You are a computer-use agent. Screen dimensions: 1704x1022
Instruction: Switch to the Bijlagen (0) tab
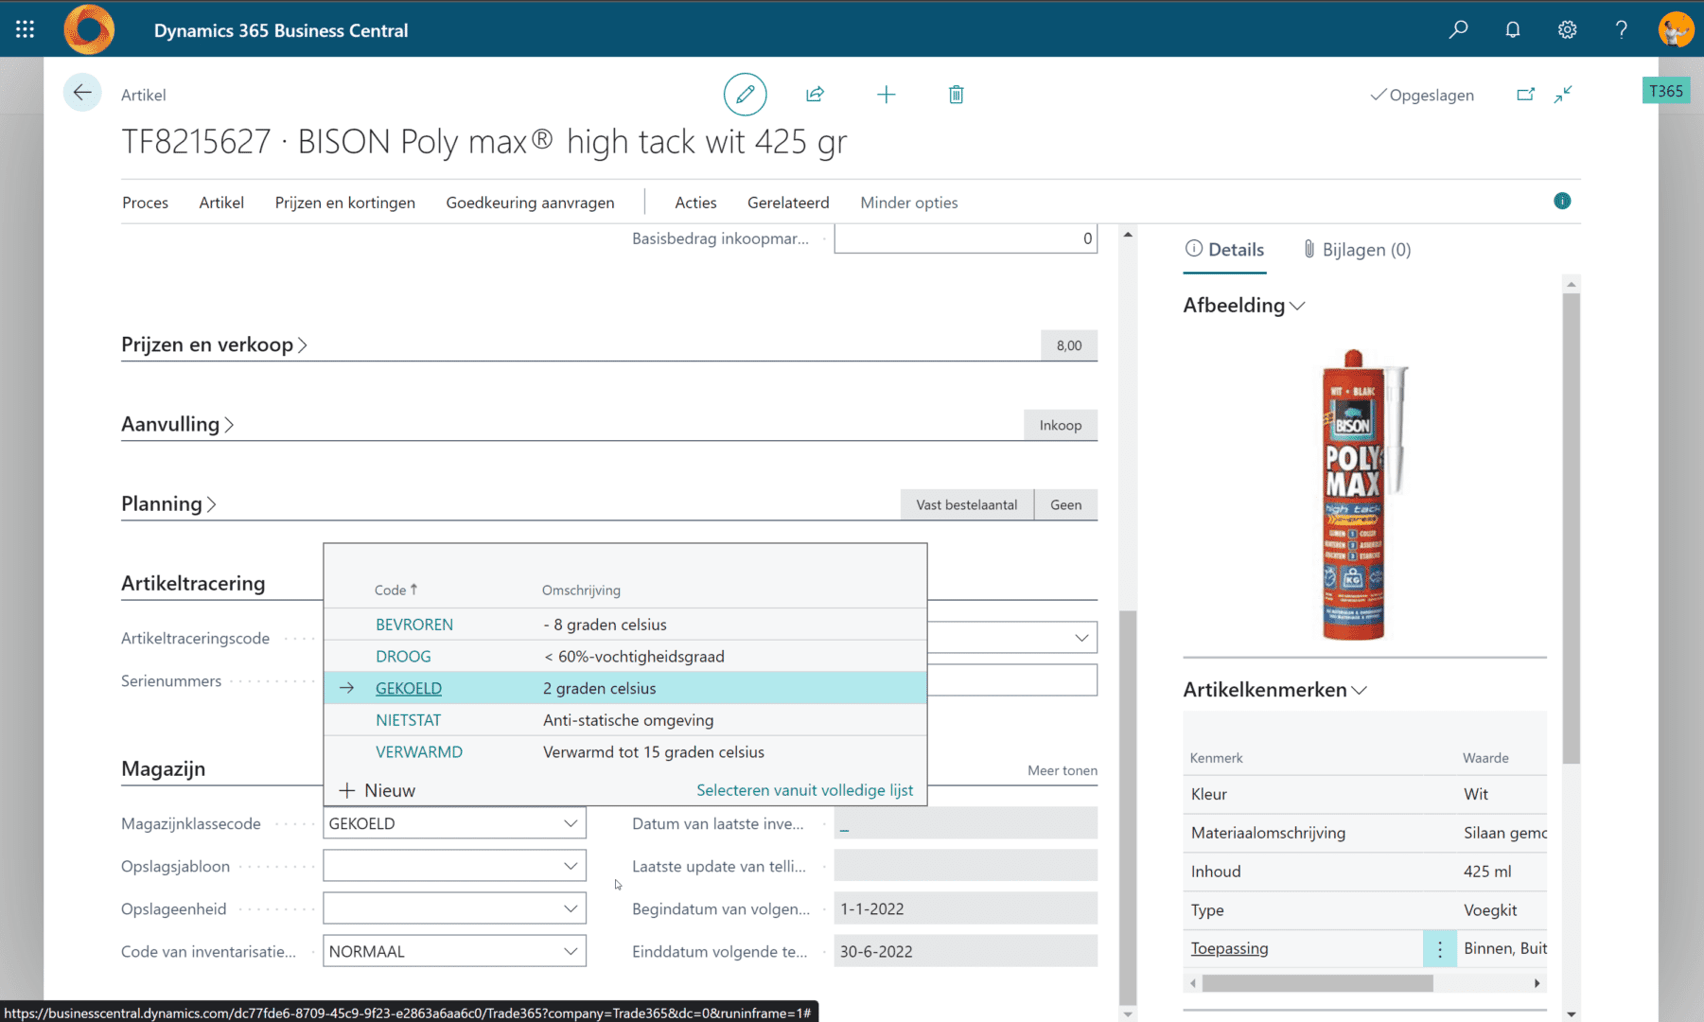[x=1357, y=250]
